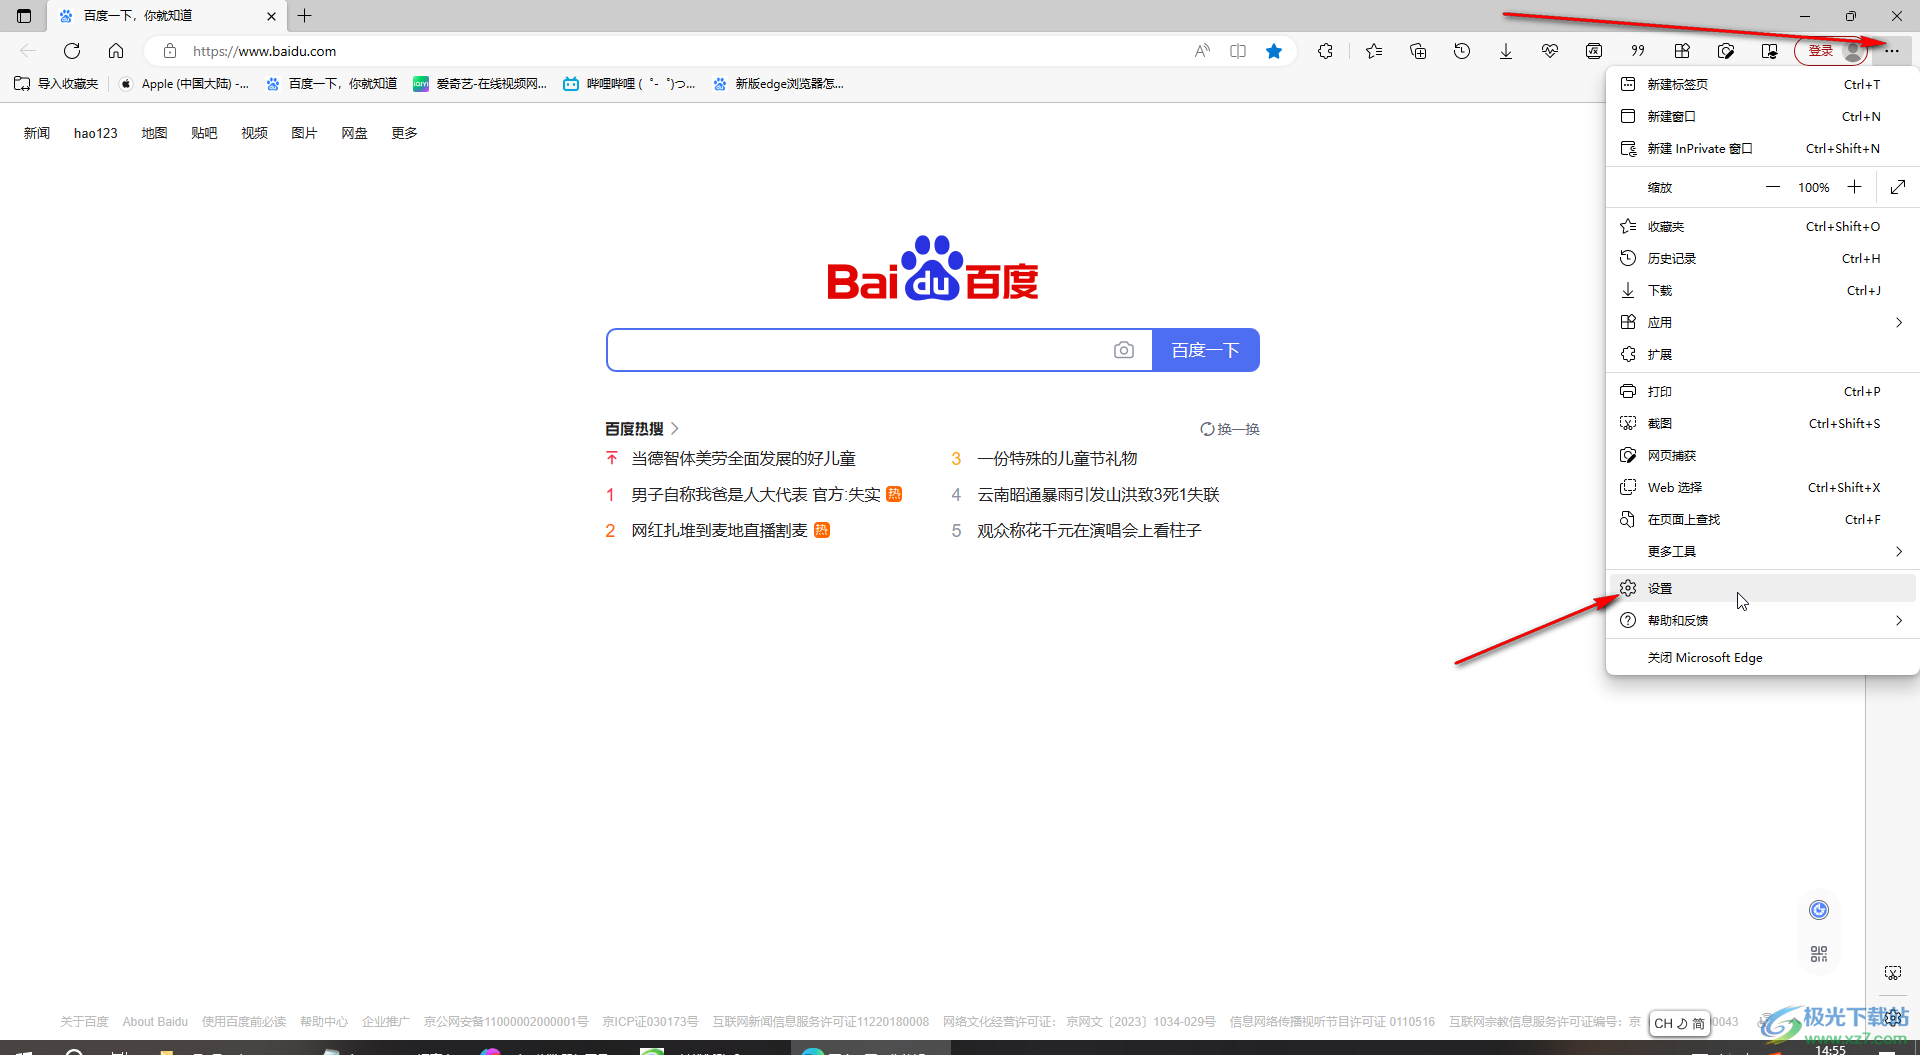Image resolution: width=1920 pixels, height=1055 pixels.
Task: Open the collections toolbar icon
Action: pyautogui.click(x=1418, y=51)
